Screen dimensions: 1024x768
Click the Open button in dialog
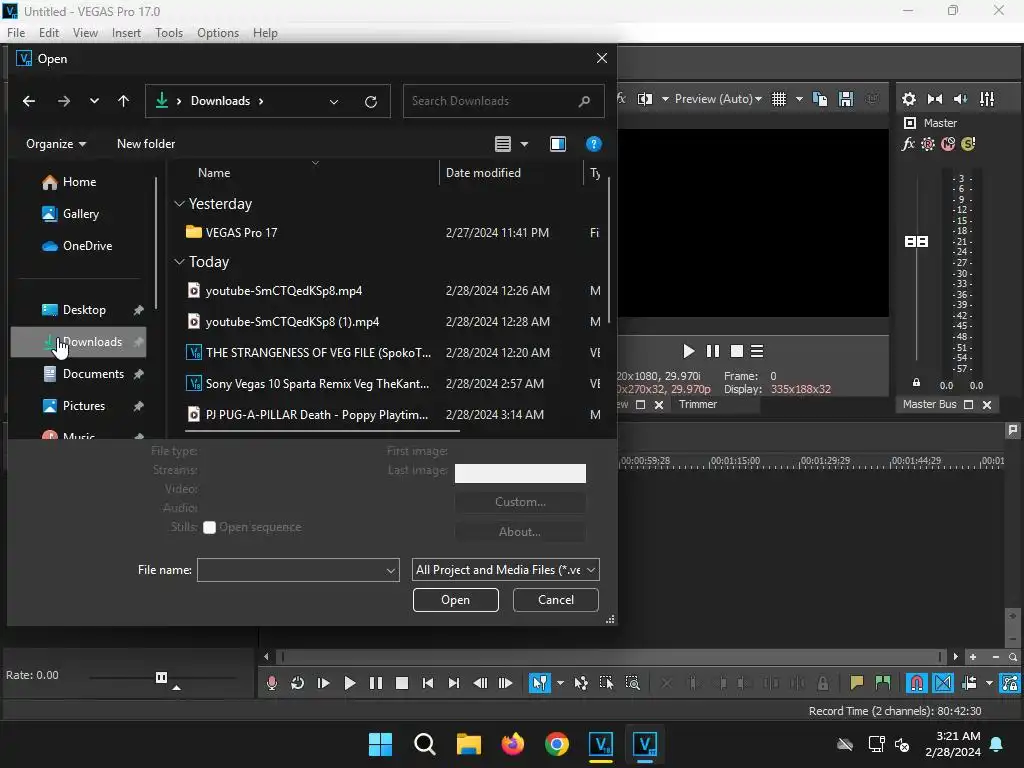[455, 600]
